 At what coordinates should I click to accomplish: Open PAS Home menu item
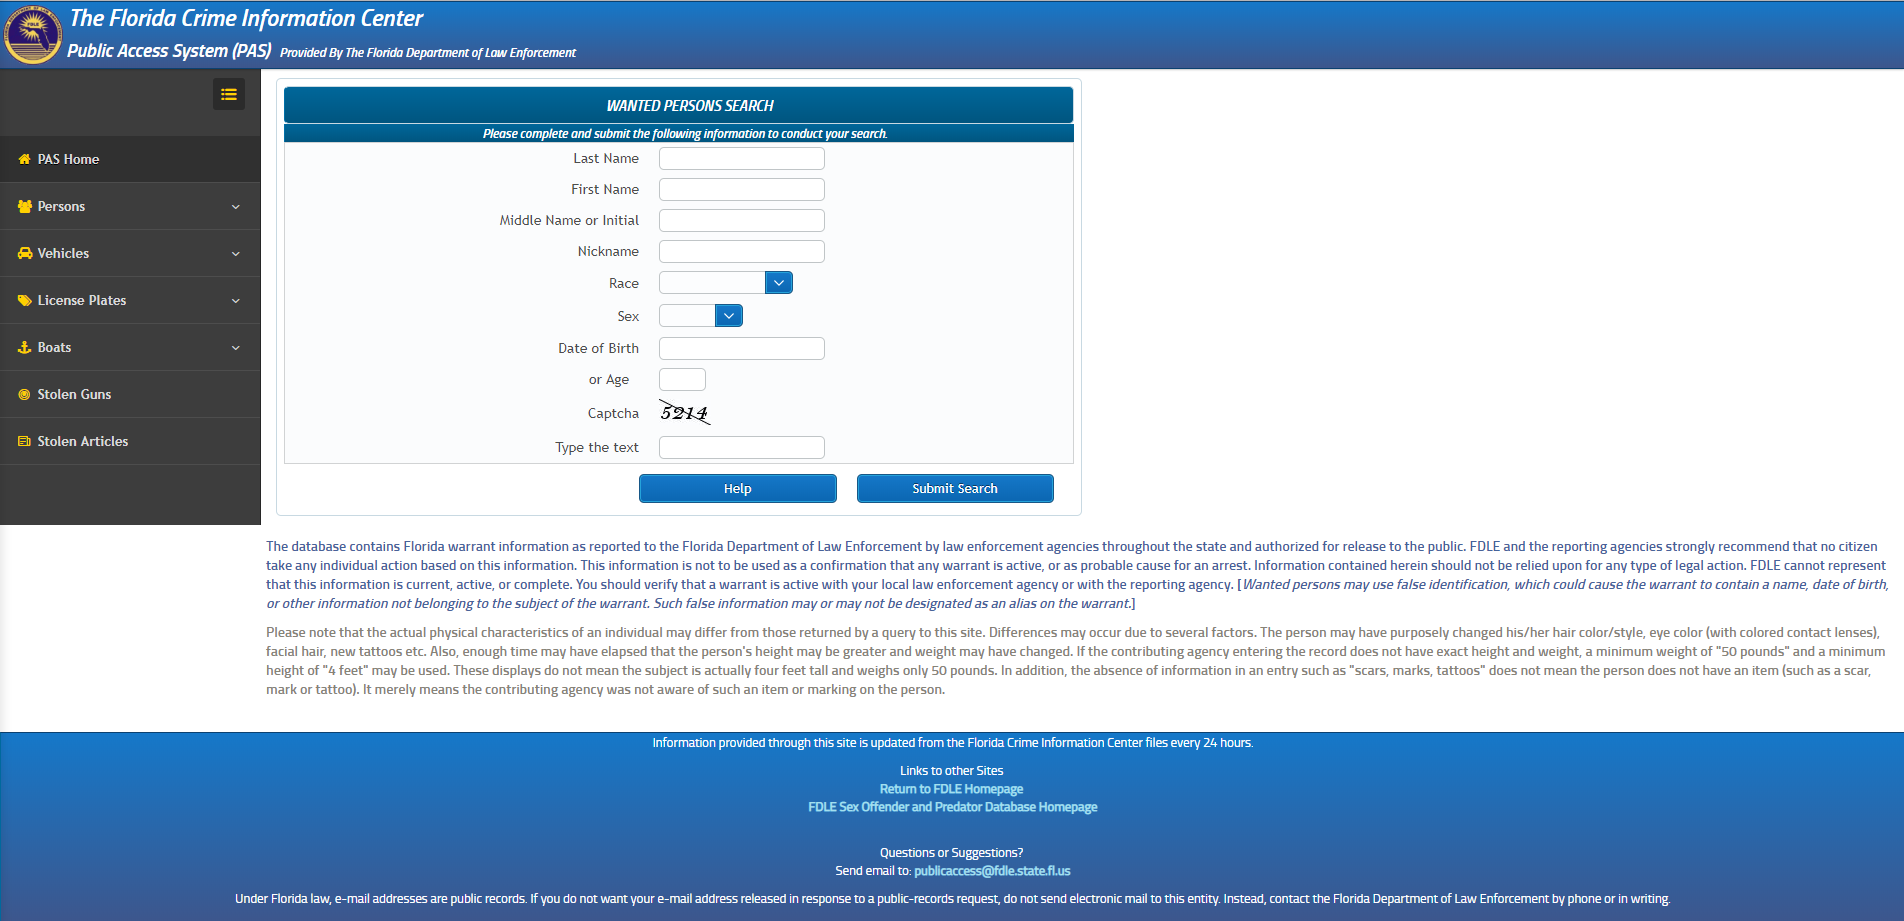point(130,159)
